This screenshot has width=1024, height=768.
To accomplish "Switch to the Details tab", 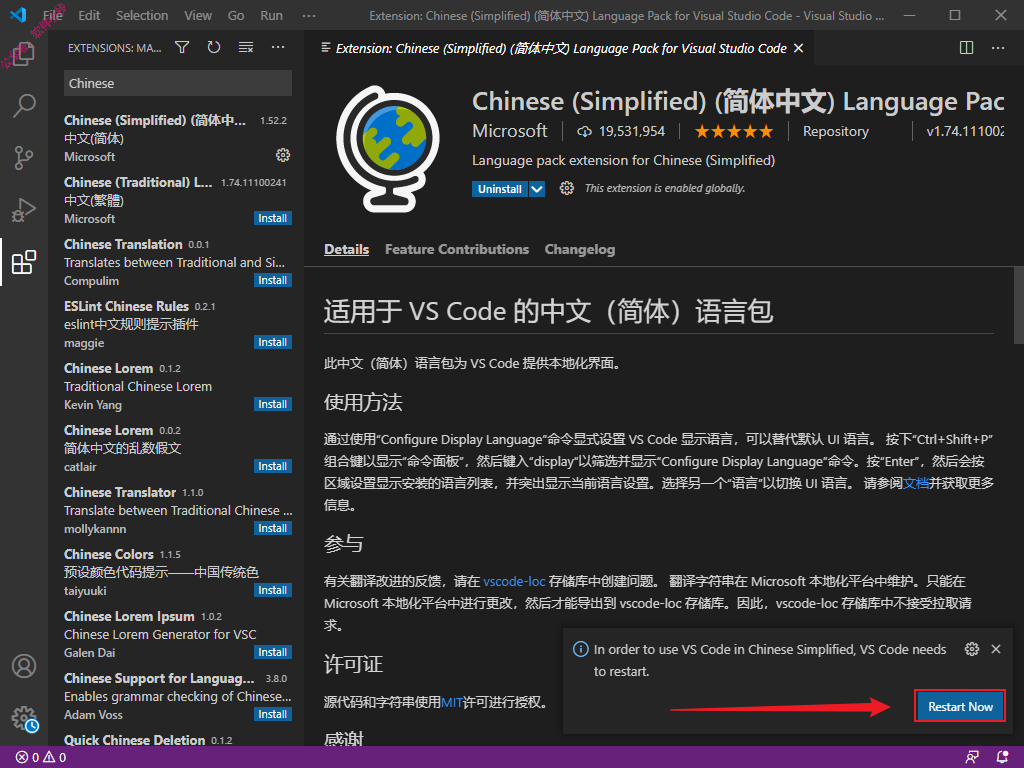I will pyautogui.click(x=346, y=249).
